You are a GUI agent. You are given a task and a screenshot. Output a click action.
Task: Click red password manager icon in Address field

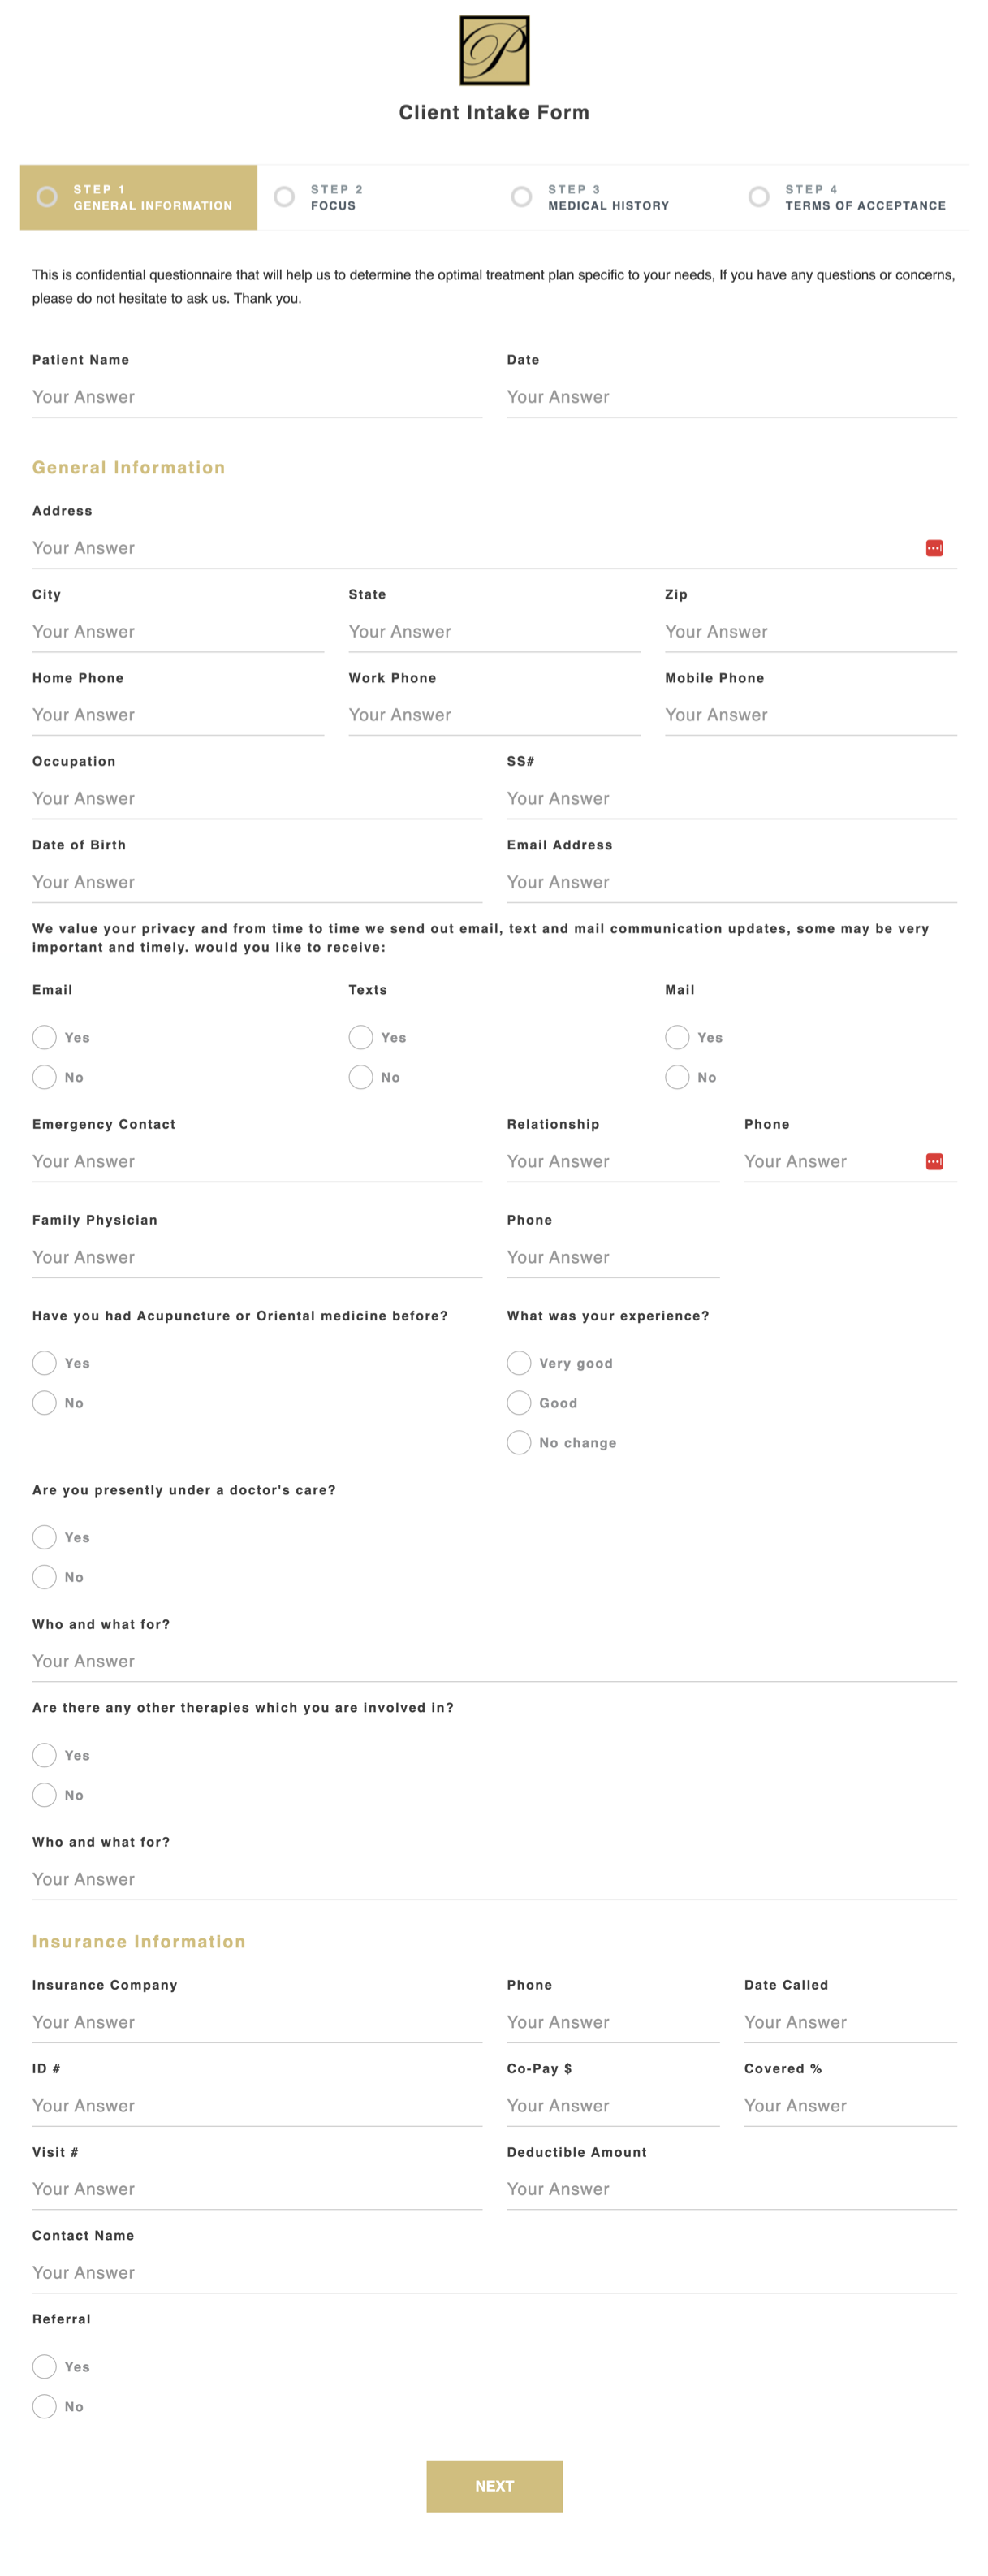tap(933, 548)
